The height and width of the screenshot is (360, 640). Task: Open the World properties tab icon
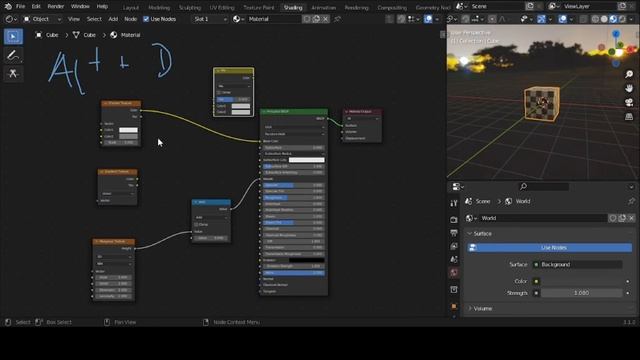pyautogui.click(x=454, y=273)
